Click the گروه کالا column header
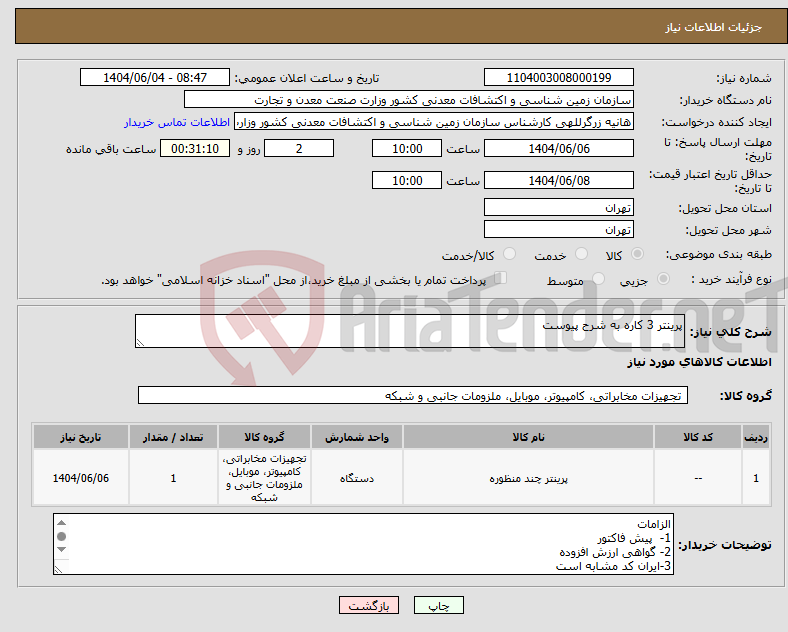788x632 pixels. click(264, 437)
